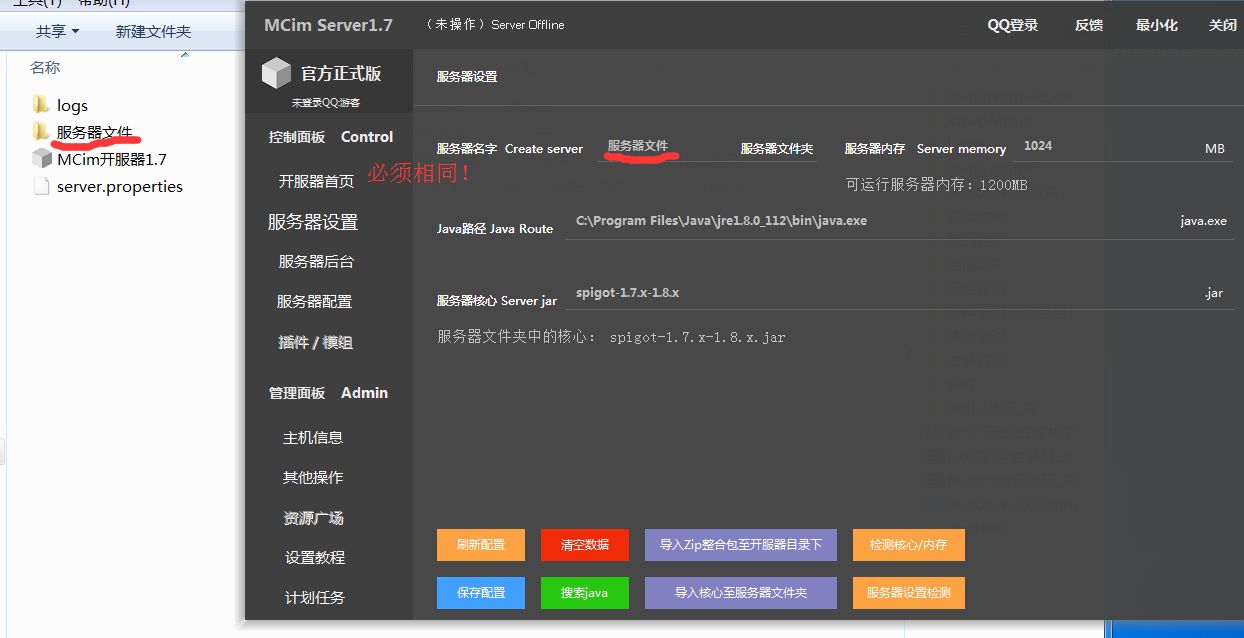Click the .jar suffix label

pyautogui.click(x=1214, y=293)
